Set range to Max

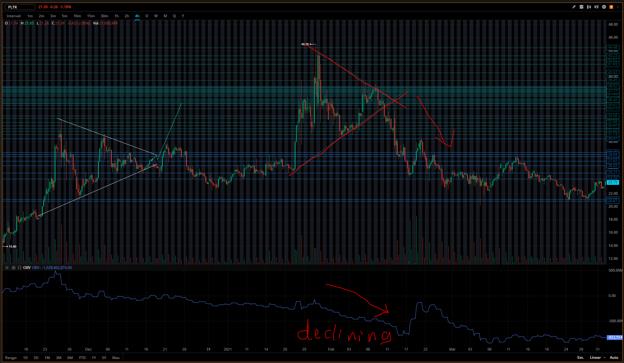[x=116, y=358]
